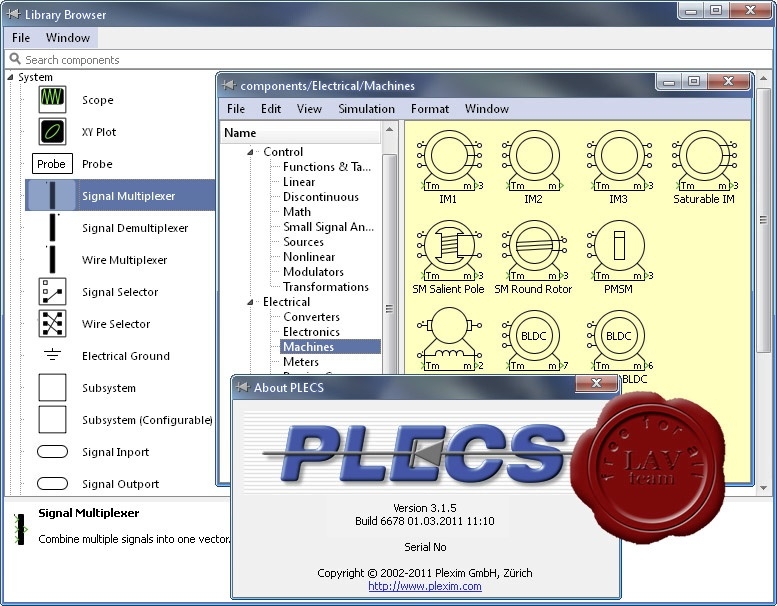Select the Electronics tree item
This screenshot has height=606, width=777.
(x=311, y=331)
